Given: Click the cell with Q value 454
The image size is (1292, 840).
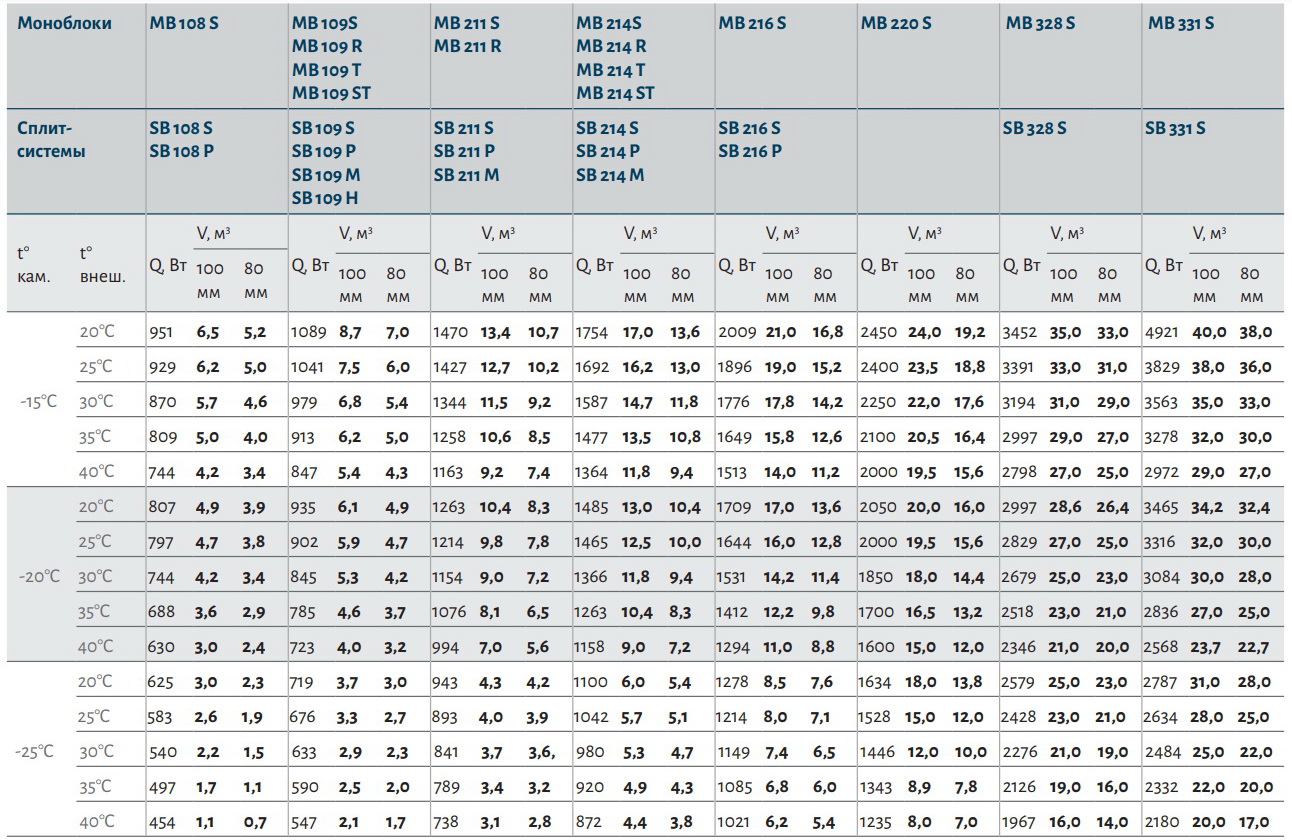Looking at the screenshot, I should (x=161, y=822).
